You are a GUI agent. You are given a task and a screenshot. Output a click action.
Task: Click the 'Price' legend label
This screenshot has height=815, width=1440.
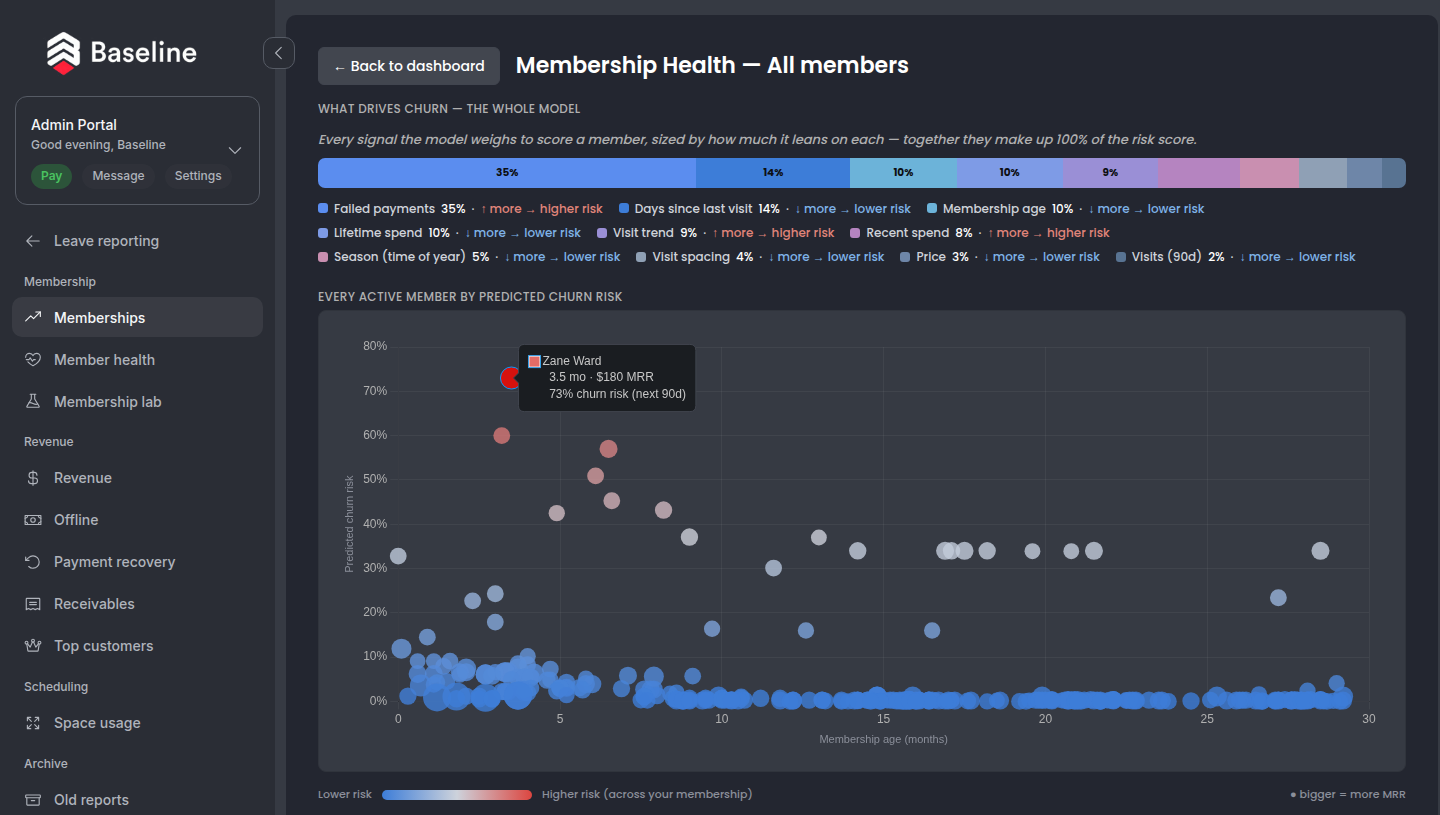tap(931, 257)
